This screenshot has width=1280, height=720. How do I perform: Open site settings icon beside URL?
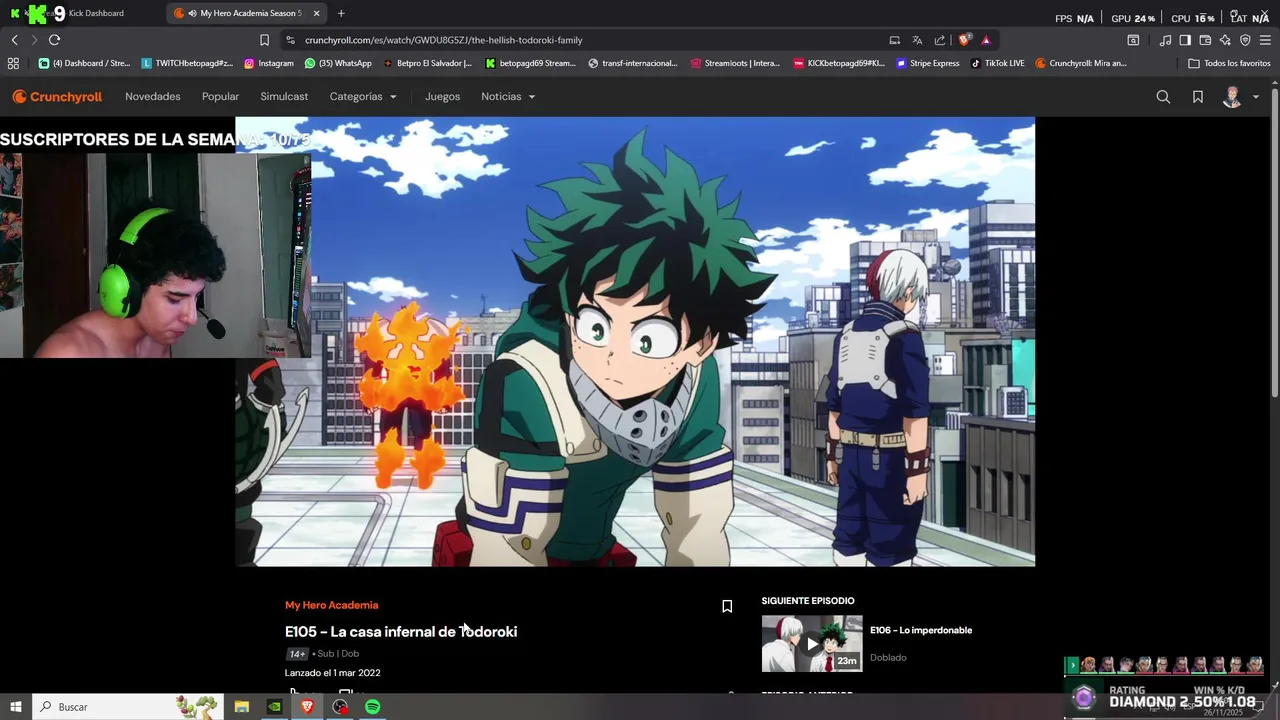click(290, 40)
